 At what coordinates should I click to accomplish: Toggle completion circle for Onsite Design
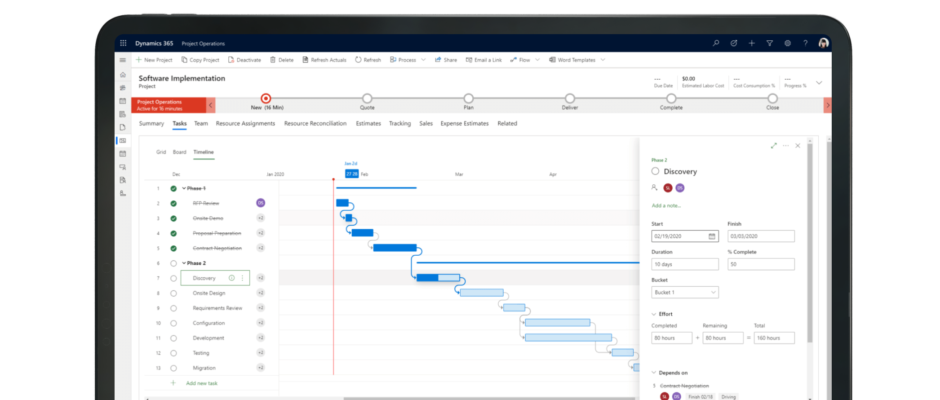173,293
